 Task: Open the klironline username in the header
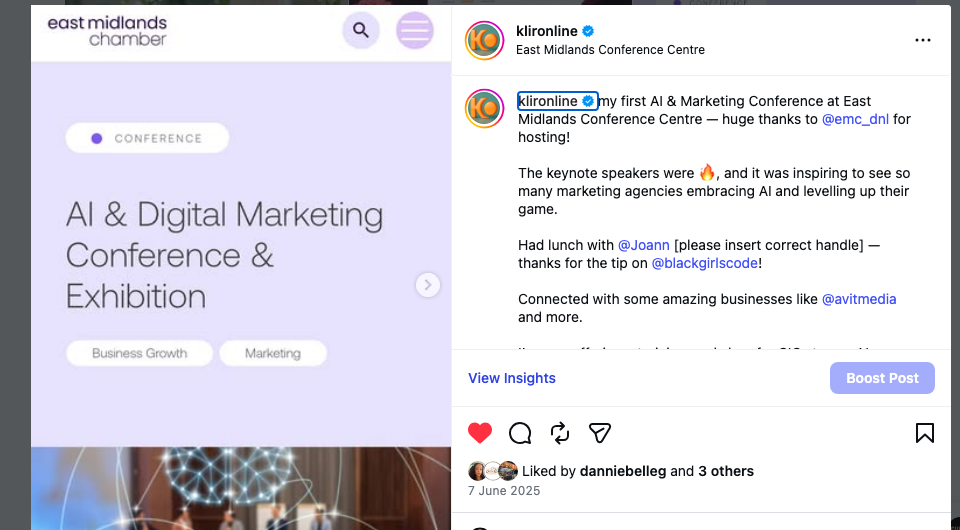547,31
